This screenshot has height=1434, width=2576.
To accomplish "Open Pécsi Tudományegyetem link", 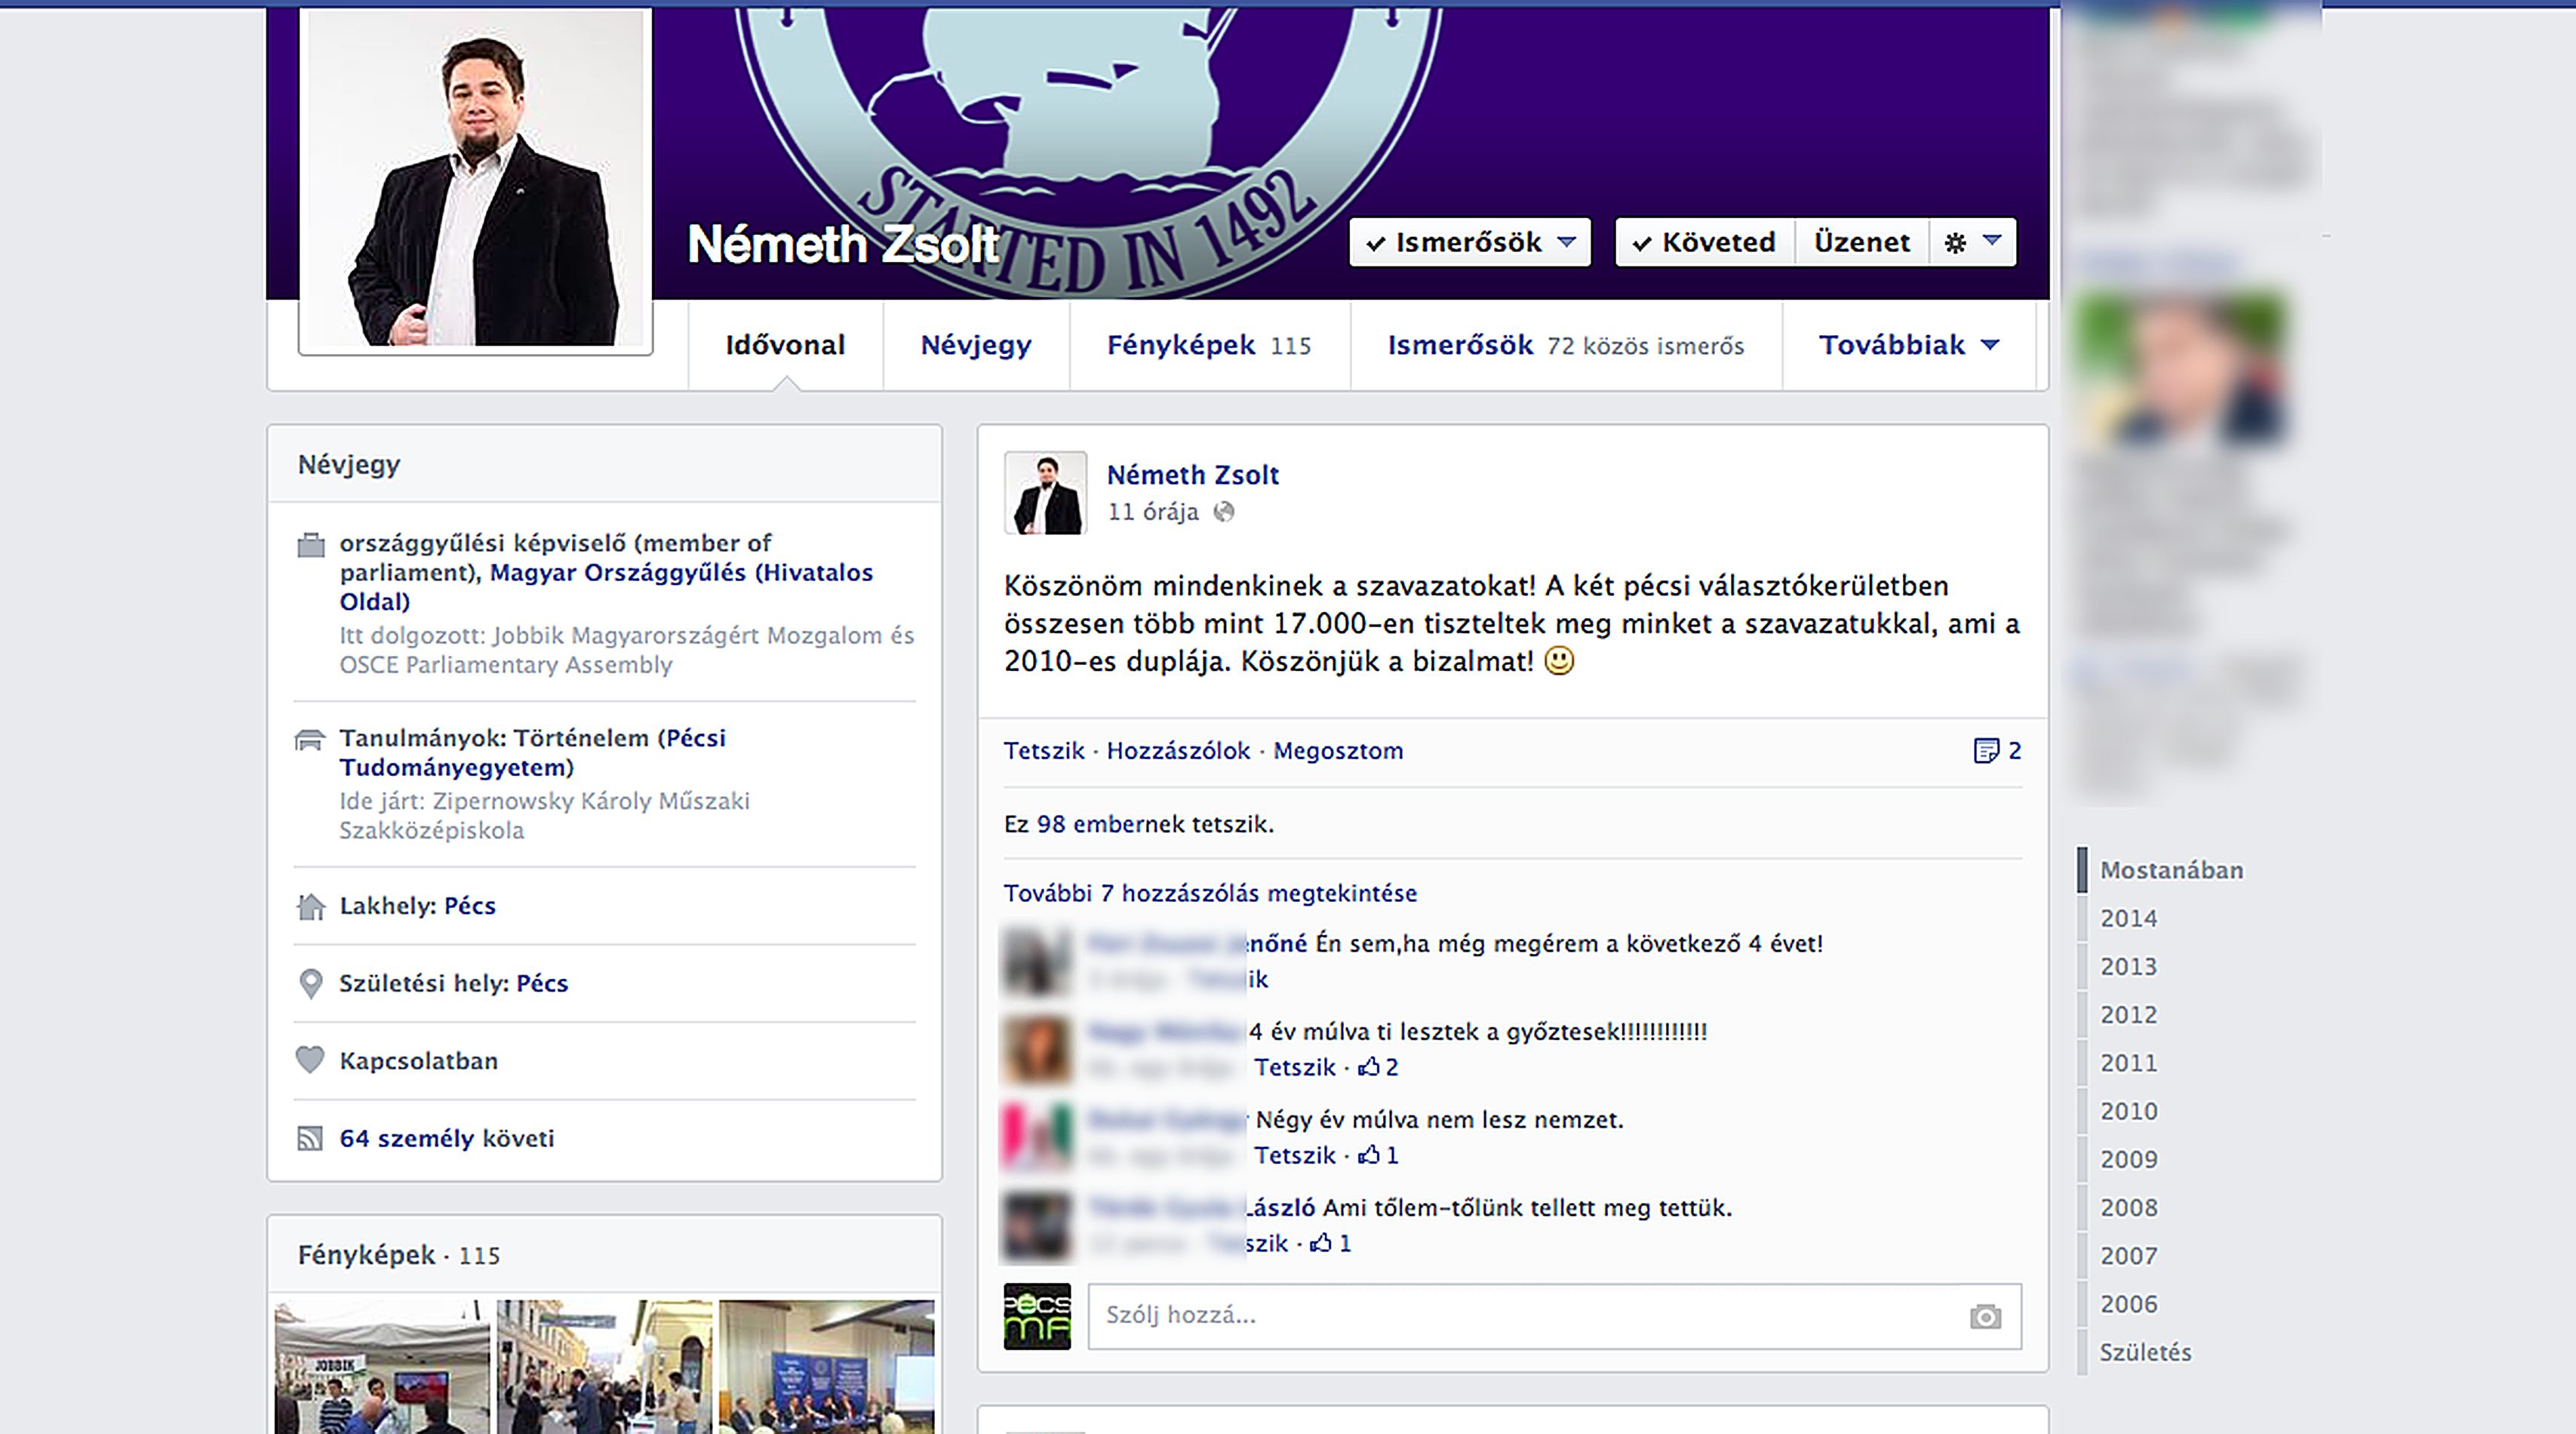I will 532,752.
